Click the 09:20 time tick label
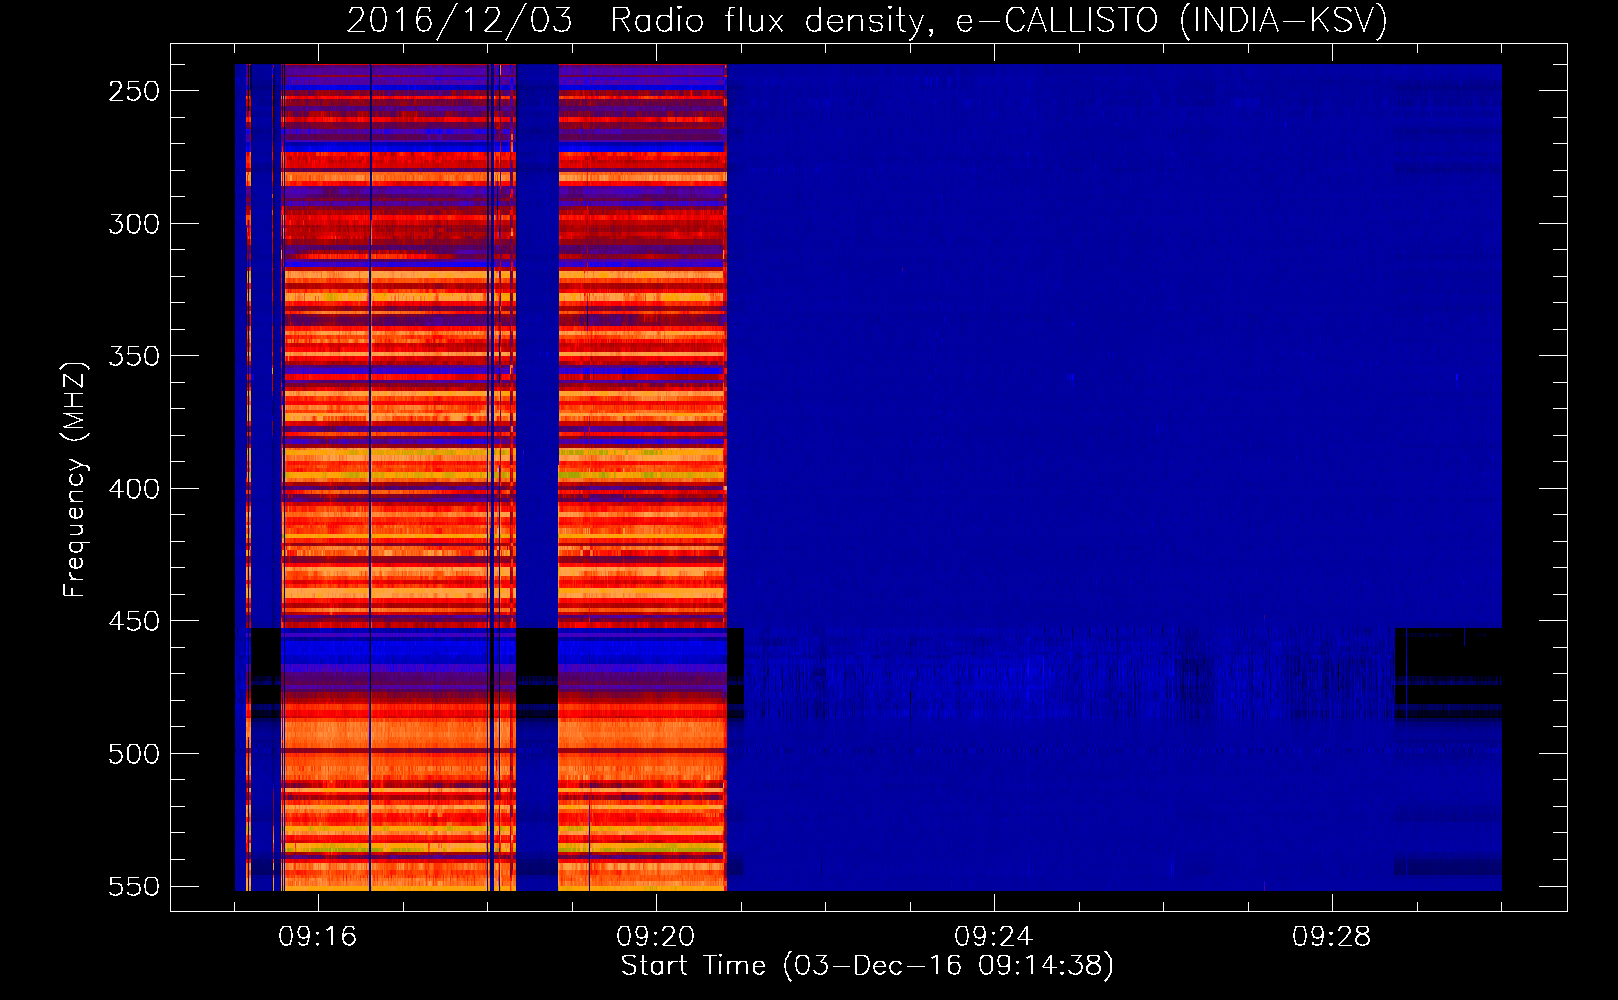Viewport: 1618px width, 1000px height. tap(656, 937)
